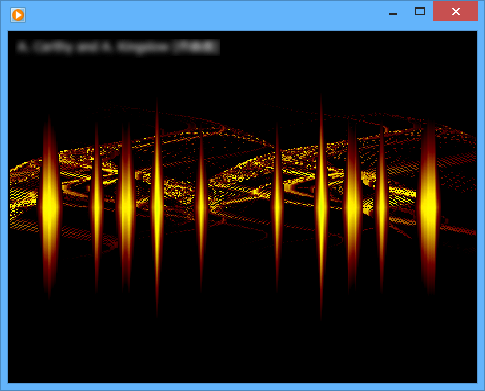Maximize the visualization window
Image resolution: width=485 pixels, height=391 pixels.
coord(420,12)
